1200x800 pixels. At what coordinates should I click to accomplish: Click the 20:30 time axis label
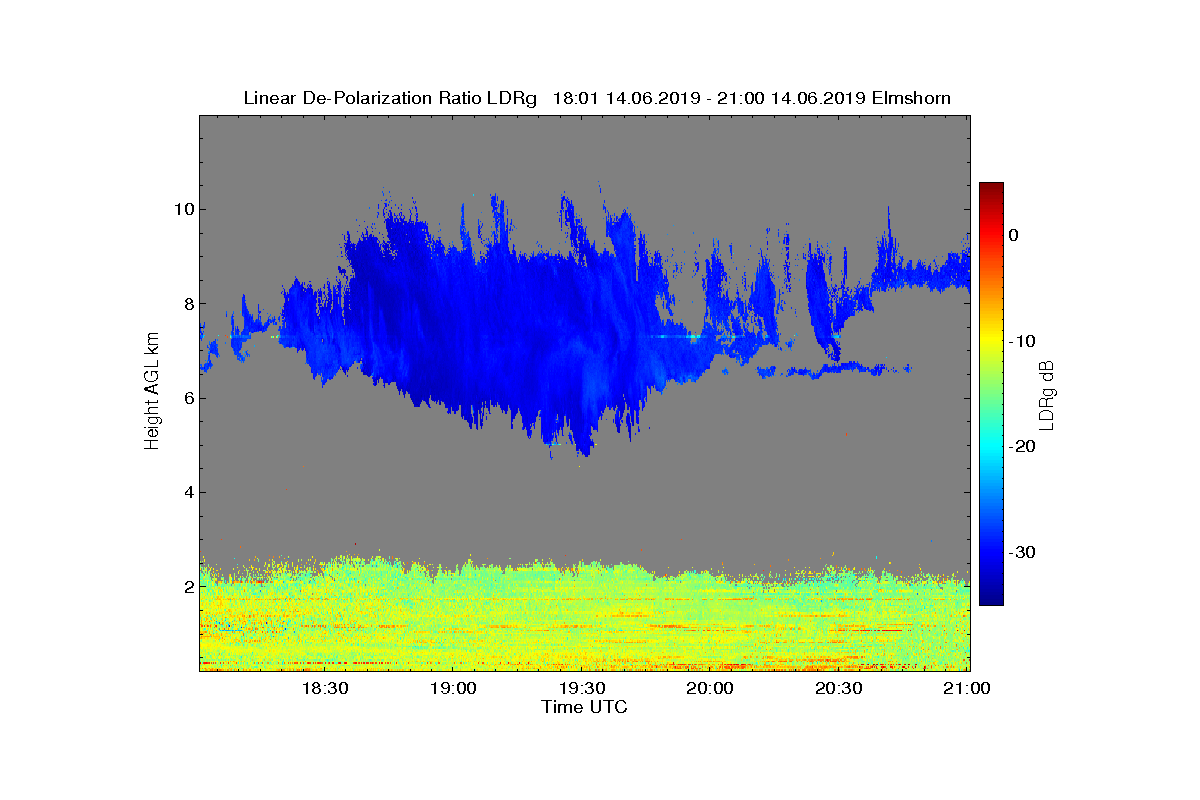click(x=840, y=689)
